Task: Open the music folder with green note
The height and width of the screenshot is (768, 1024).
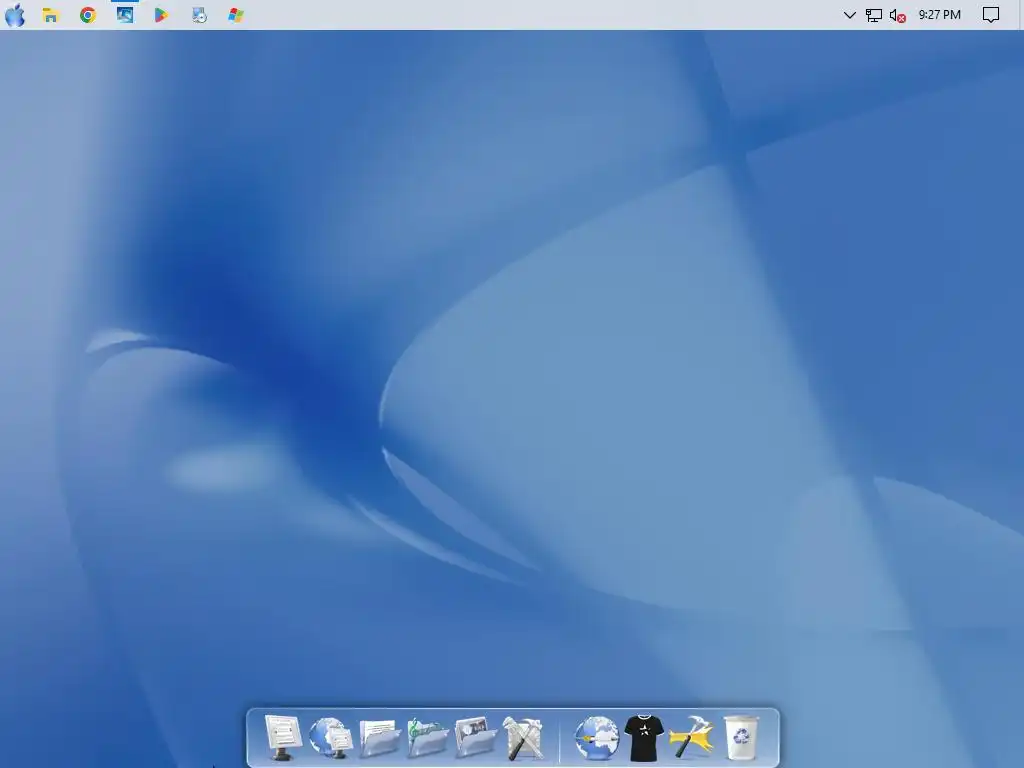Action: [x=428, y=738]
